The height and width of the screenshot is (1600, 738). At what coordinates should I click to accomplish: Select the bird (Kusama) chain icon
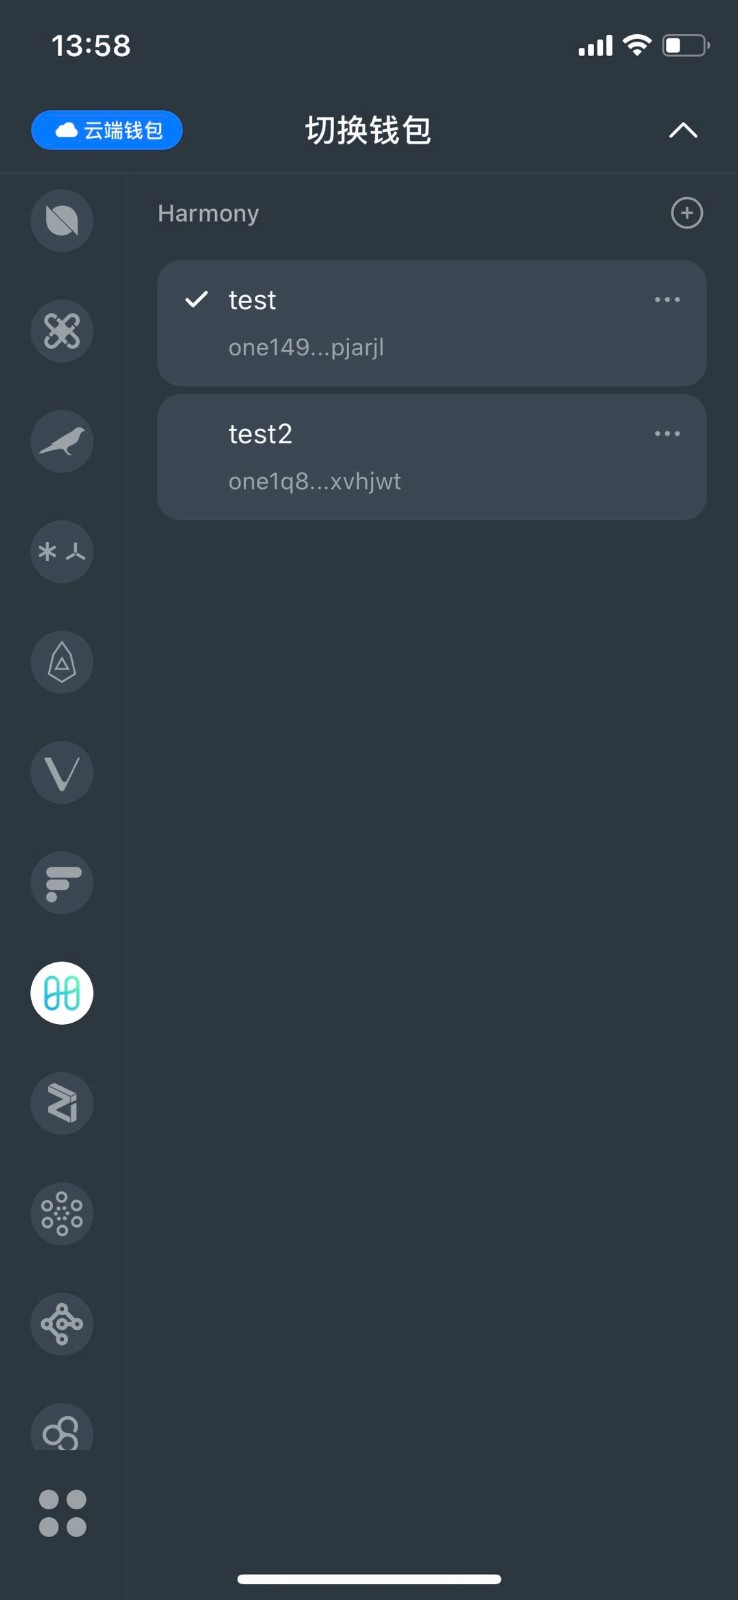point(62,441)
